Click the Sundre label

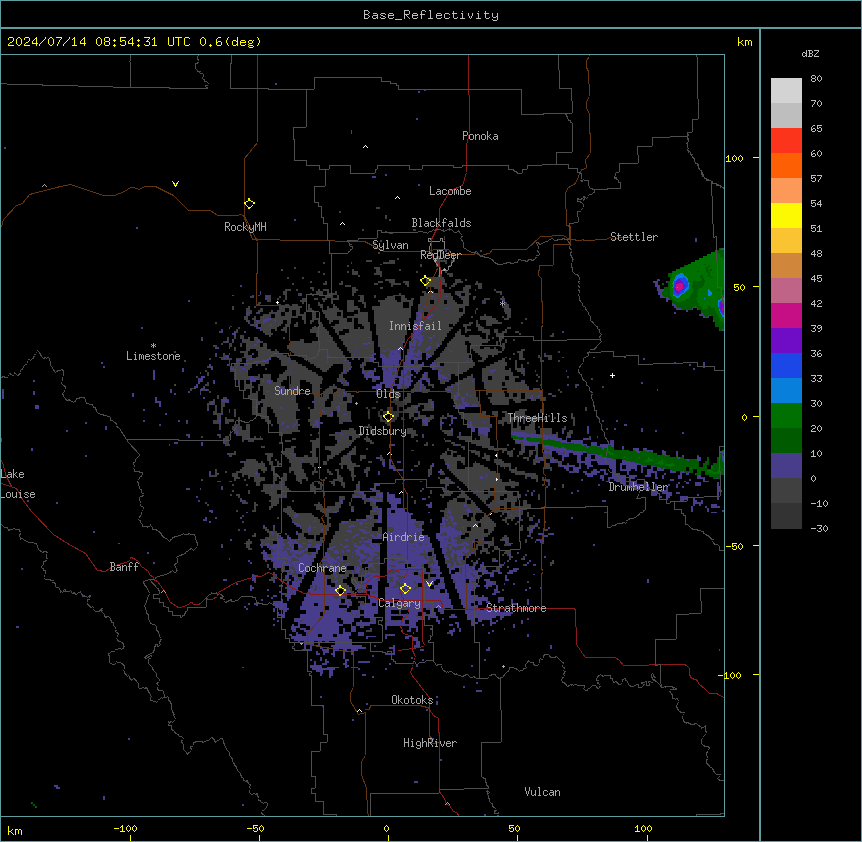coord(292,391)
